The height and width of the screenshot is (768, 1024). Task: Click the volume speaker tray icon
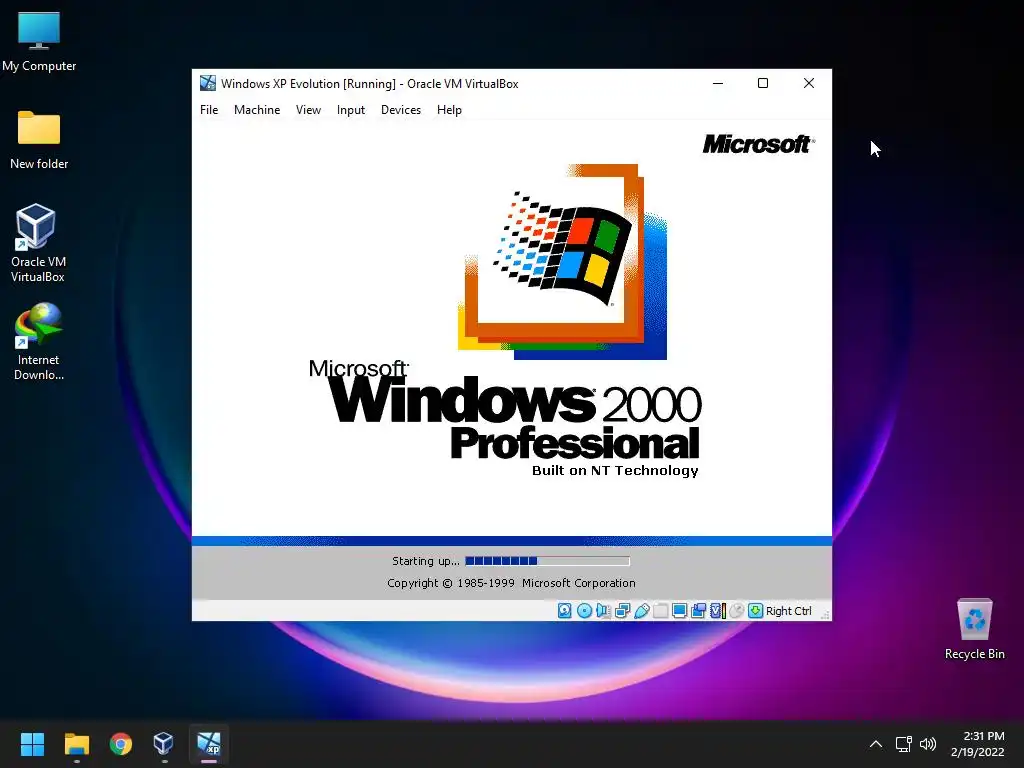(927, 744)
